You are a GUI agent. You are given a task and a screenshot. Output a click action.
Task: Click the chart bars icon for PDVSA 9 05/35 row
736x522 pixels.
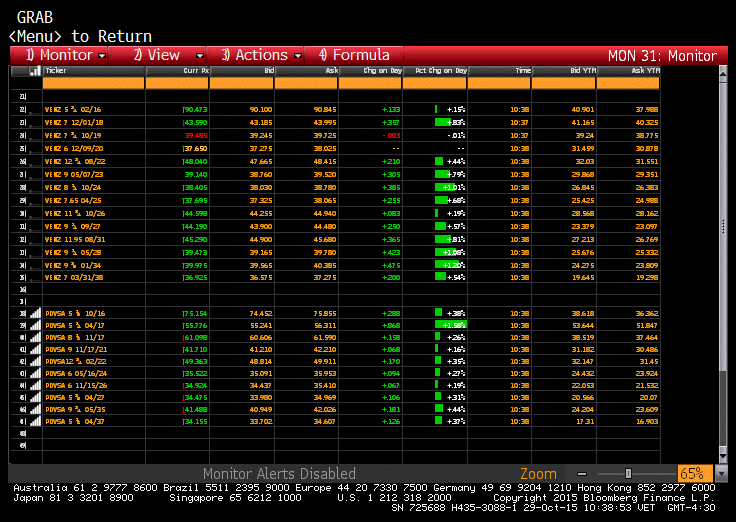[35, 409]
